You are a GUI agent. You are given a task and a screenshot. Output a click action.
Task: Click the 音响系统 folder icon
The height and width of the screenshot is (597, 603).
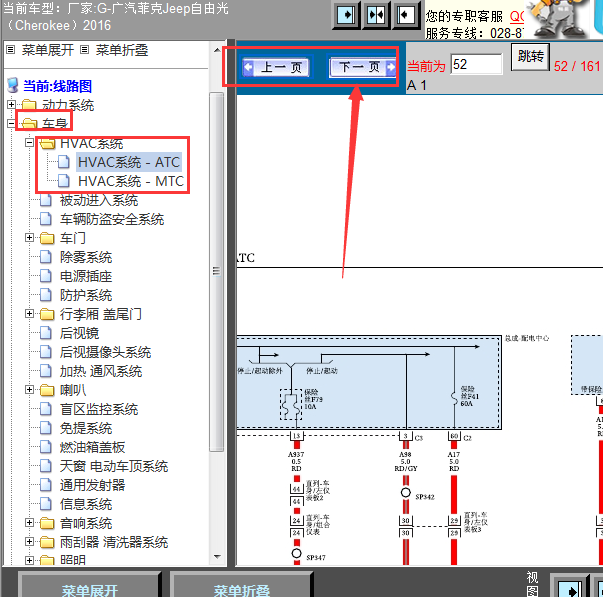[x=47, y=523]
